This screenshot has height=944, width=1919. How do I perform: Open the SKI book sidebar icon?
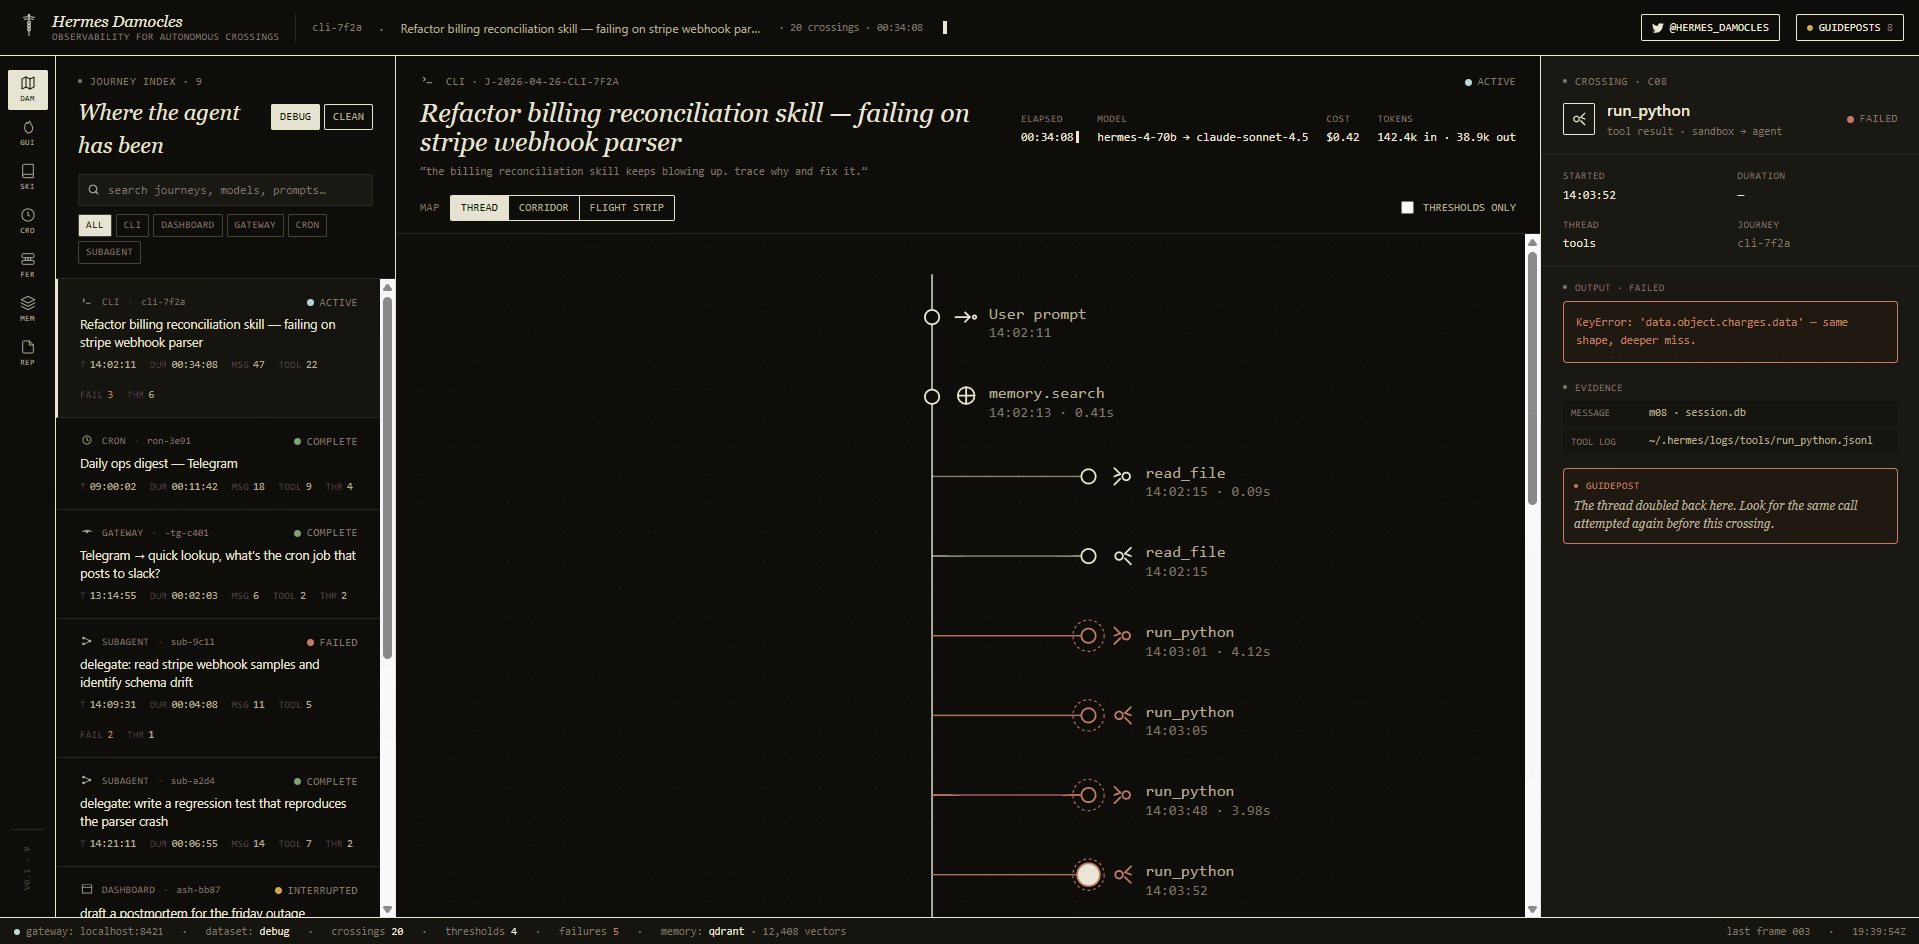(28, 177)
